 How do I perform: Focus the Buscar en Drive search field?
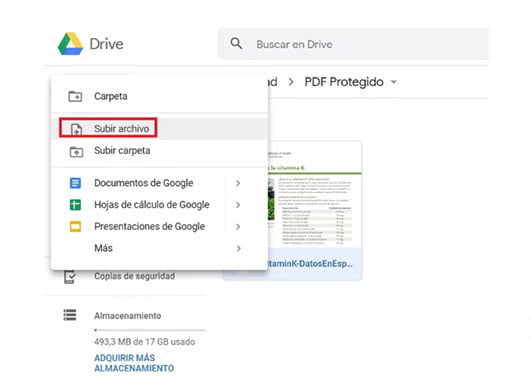pos(353,44)
